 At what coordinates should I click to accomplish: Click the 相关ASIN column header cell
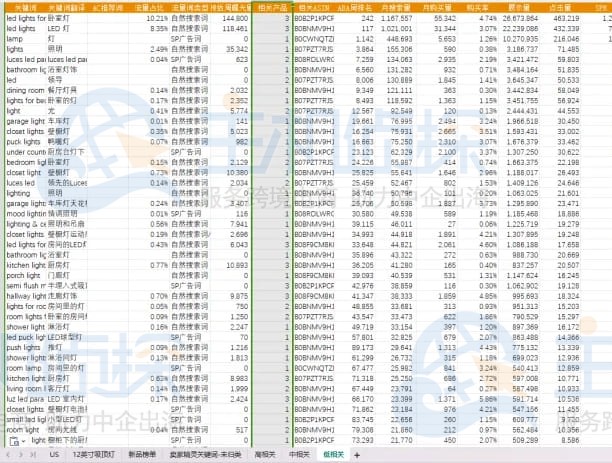tap(314, 7)
